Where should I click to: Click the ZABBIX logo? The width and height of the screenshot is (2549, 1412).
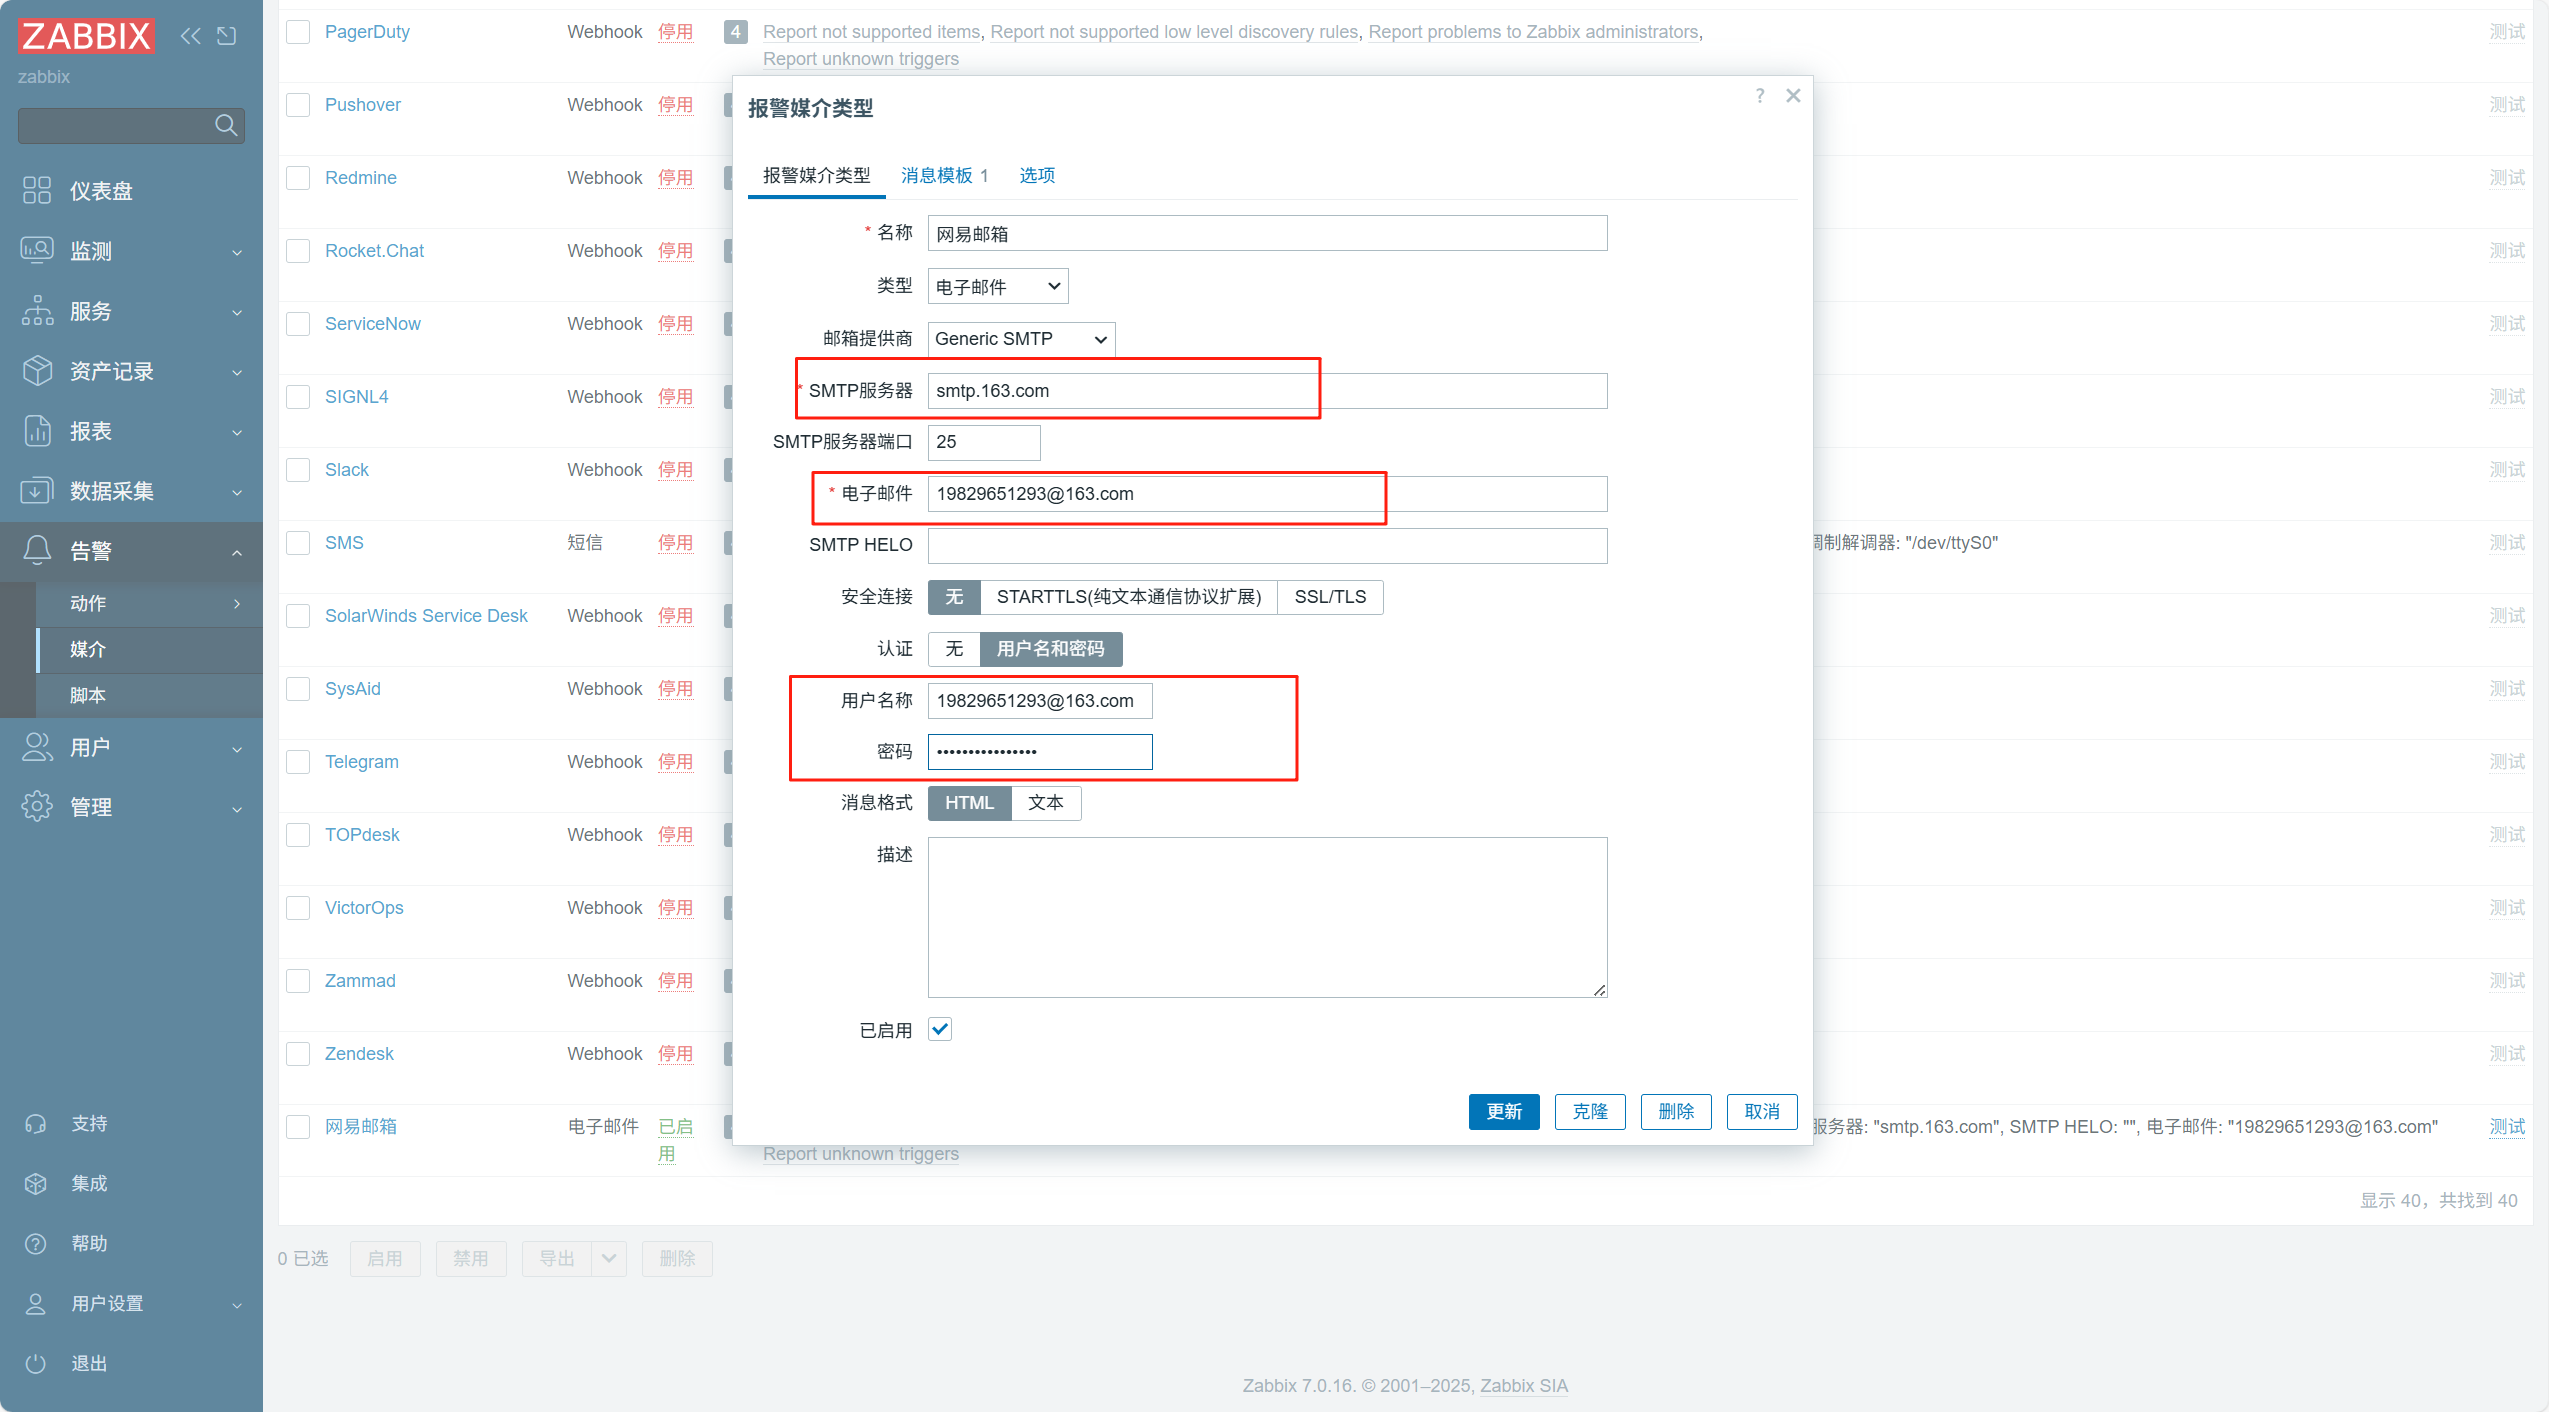[x=86, y=36]
